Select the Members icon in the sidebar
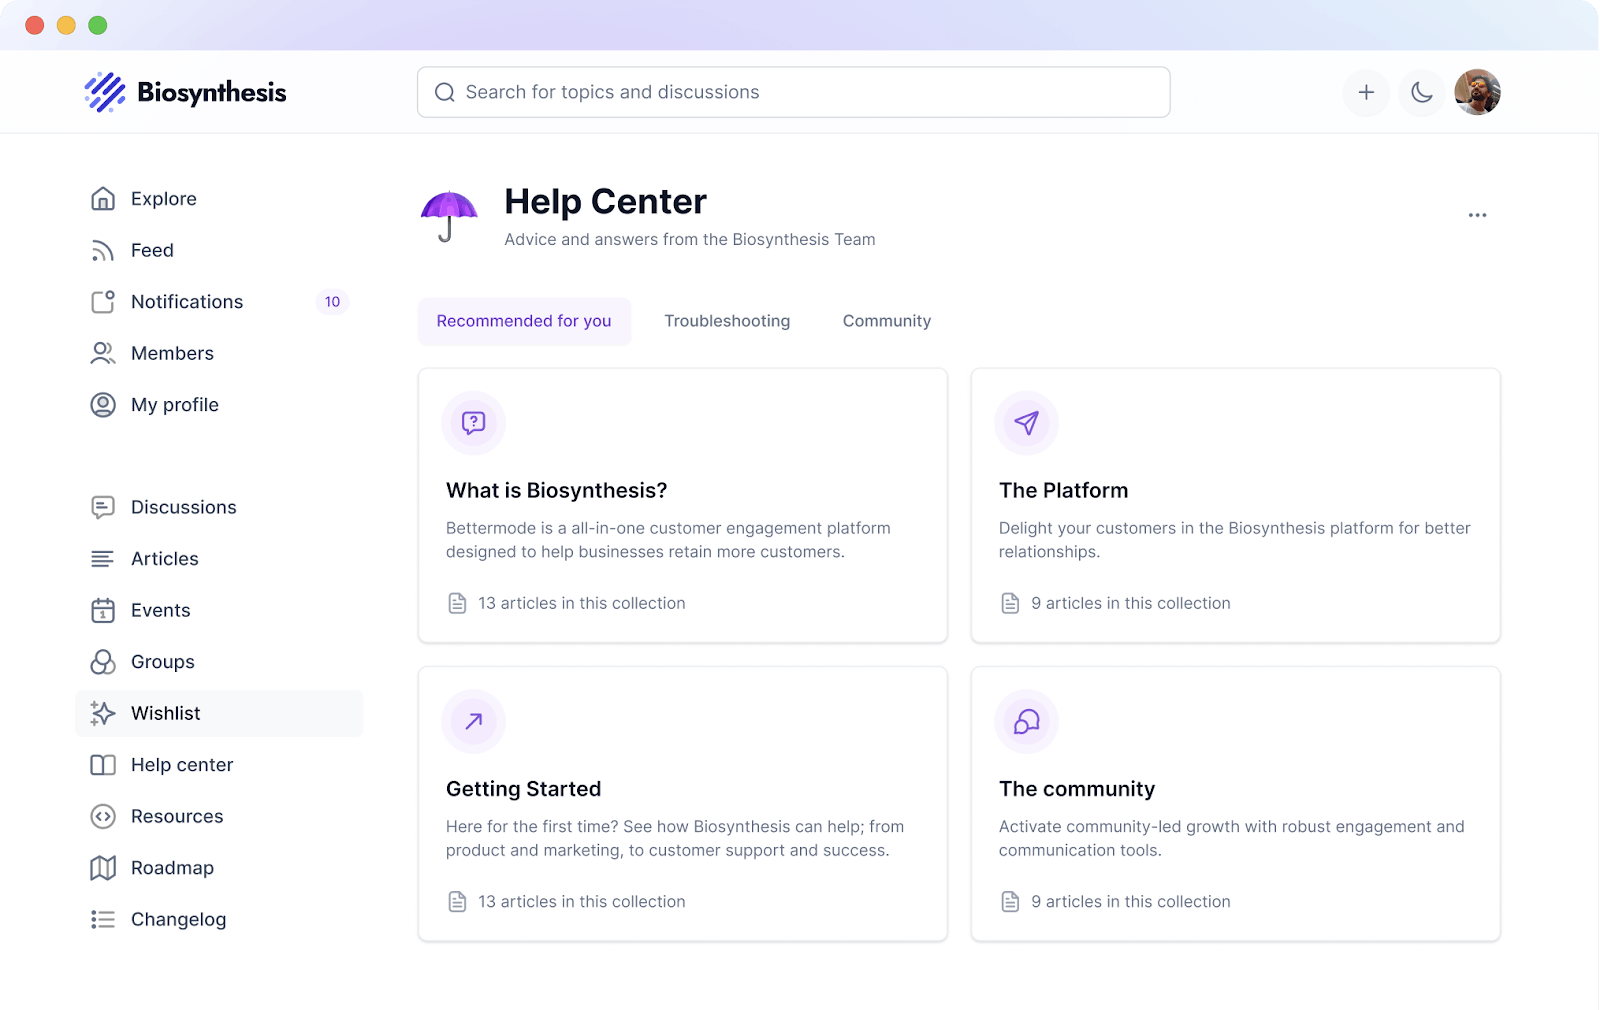 coord(103,354)
